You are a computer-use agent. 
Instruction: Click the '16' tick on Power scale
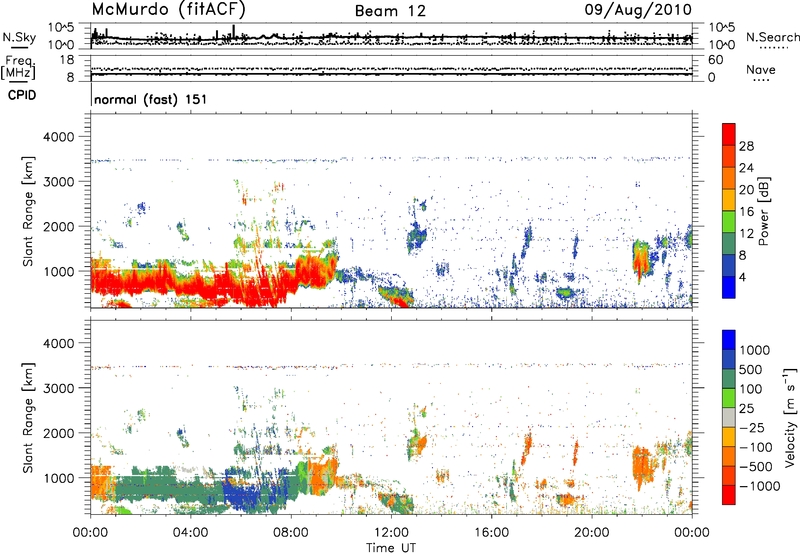746,212
